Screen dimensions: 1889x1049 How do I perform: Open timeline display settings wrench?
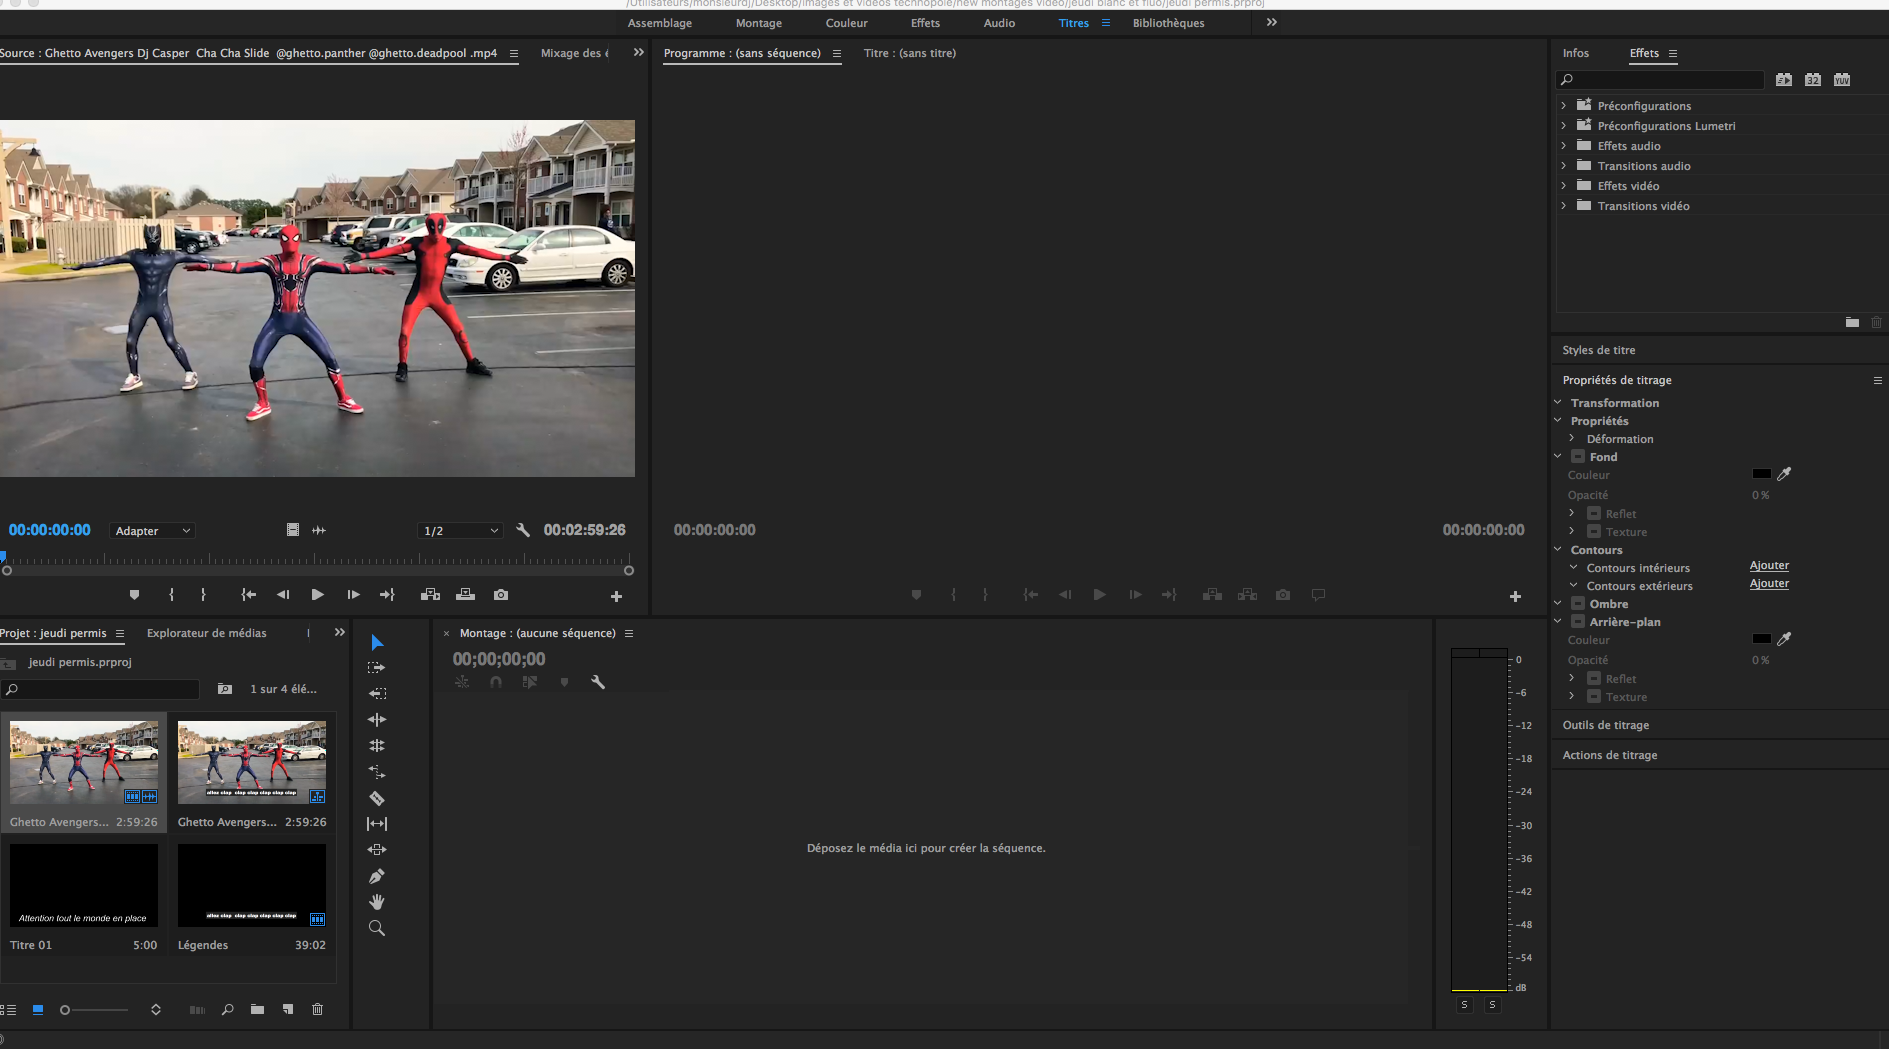click(598, 682)
